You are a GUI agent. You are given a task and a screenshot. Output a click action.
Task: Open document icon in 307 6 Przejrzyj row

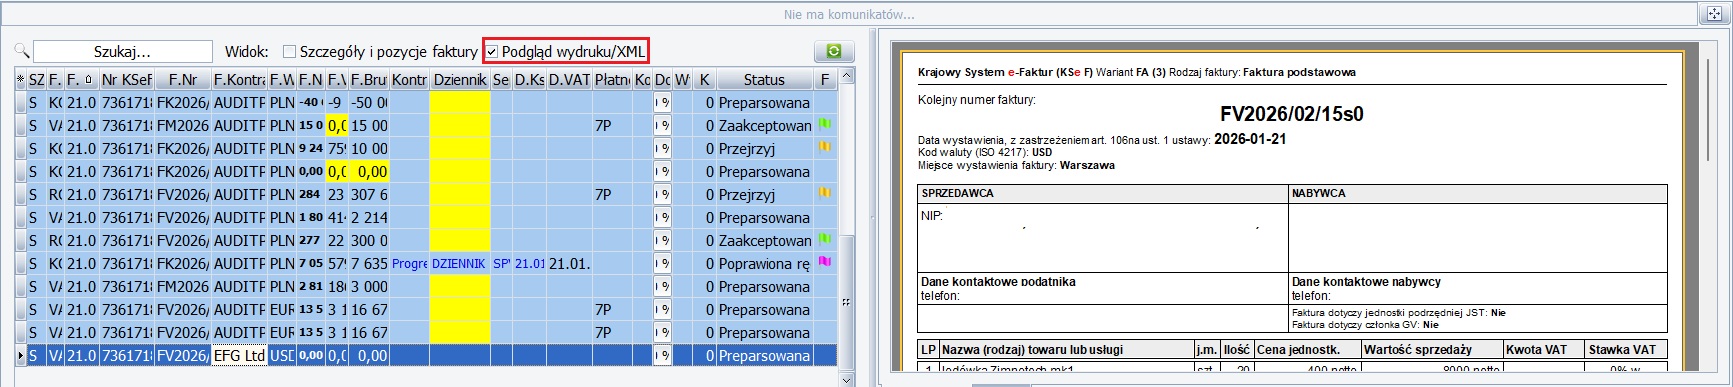coord(662,194)
